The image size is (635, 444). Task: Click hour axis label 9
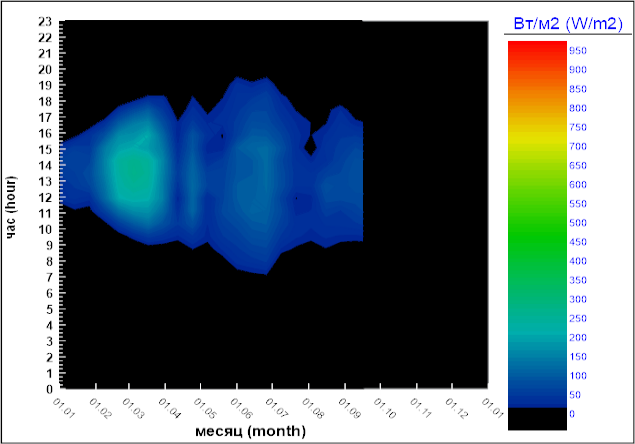coord(49,245)
